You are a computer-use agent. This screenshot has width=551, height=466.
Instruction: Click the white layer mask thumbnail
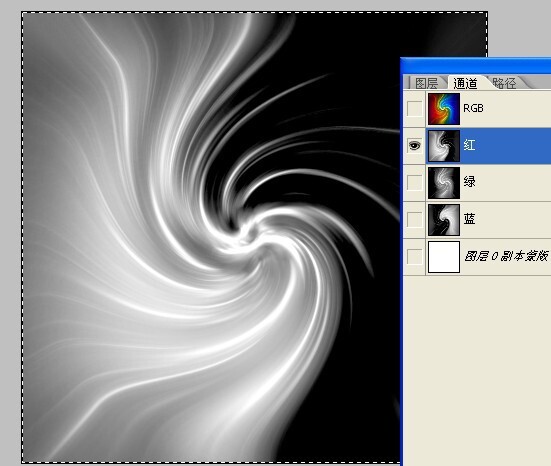pos(444,257)
